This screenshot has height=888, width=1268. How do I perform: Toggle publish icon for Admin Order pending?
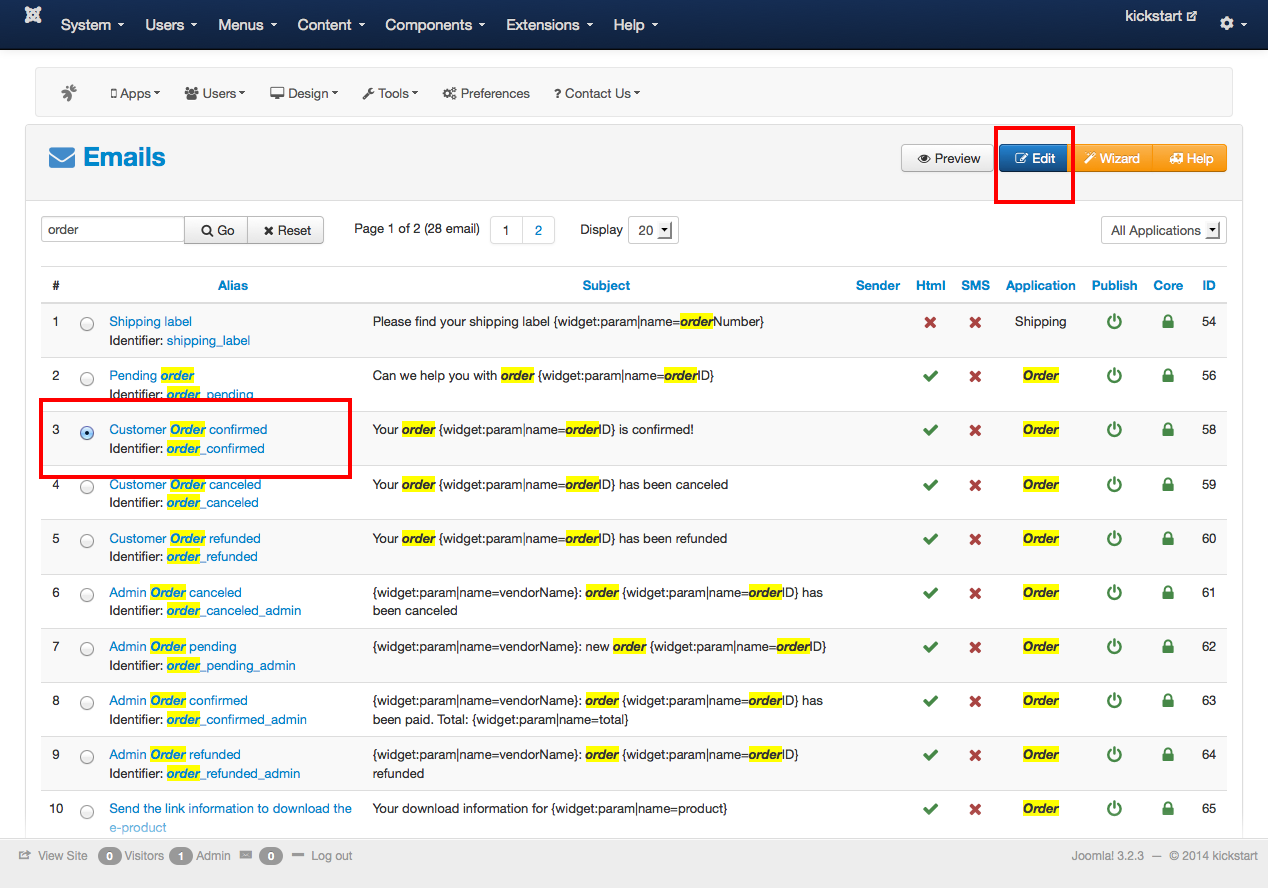click(1114, 647)
